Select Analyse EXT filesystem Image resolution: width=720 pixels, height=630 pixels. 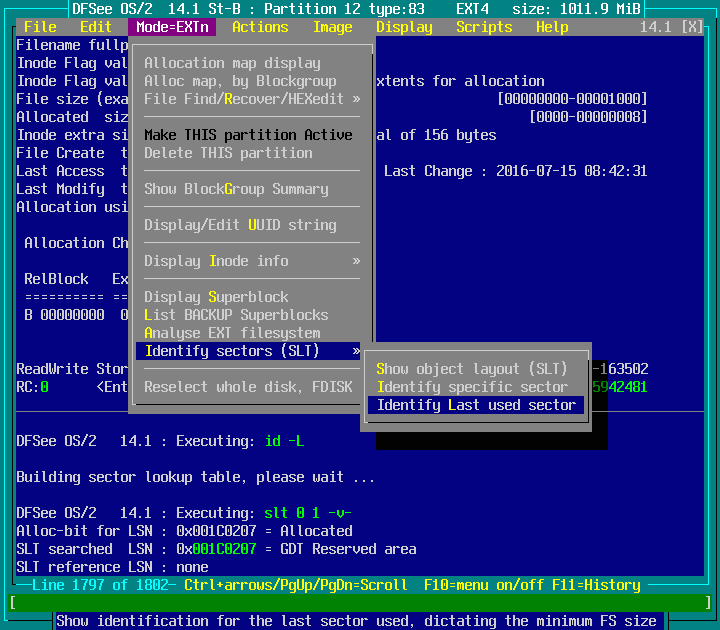point(232,333)
